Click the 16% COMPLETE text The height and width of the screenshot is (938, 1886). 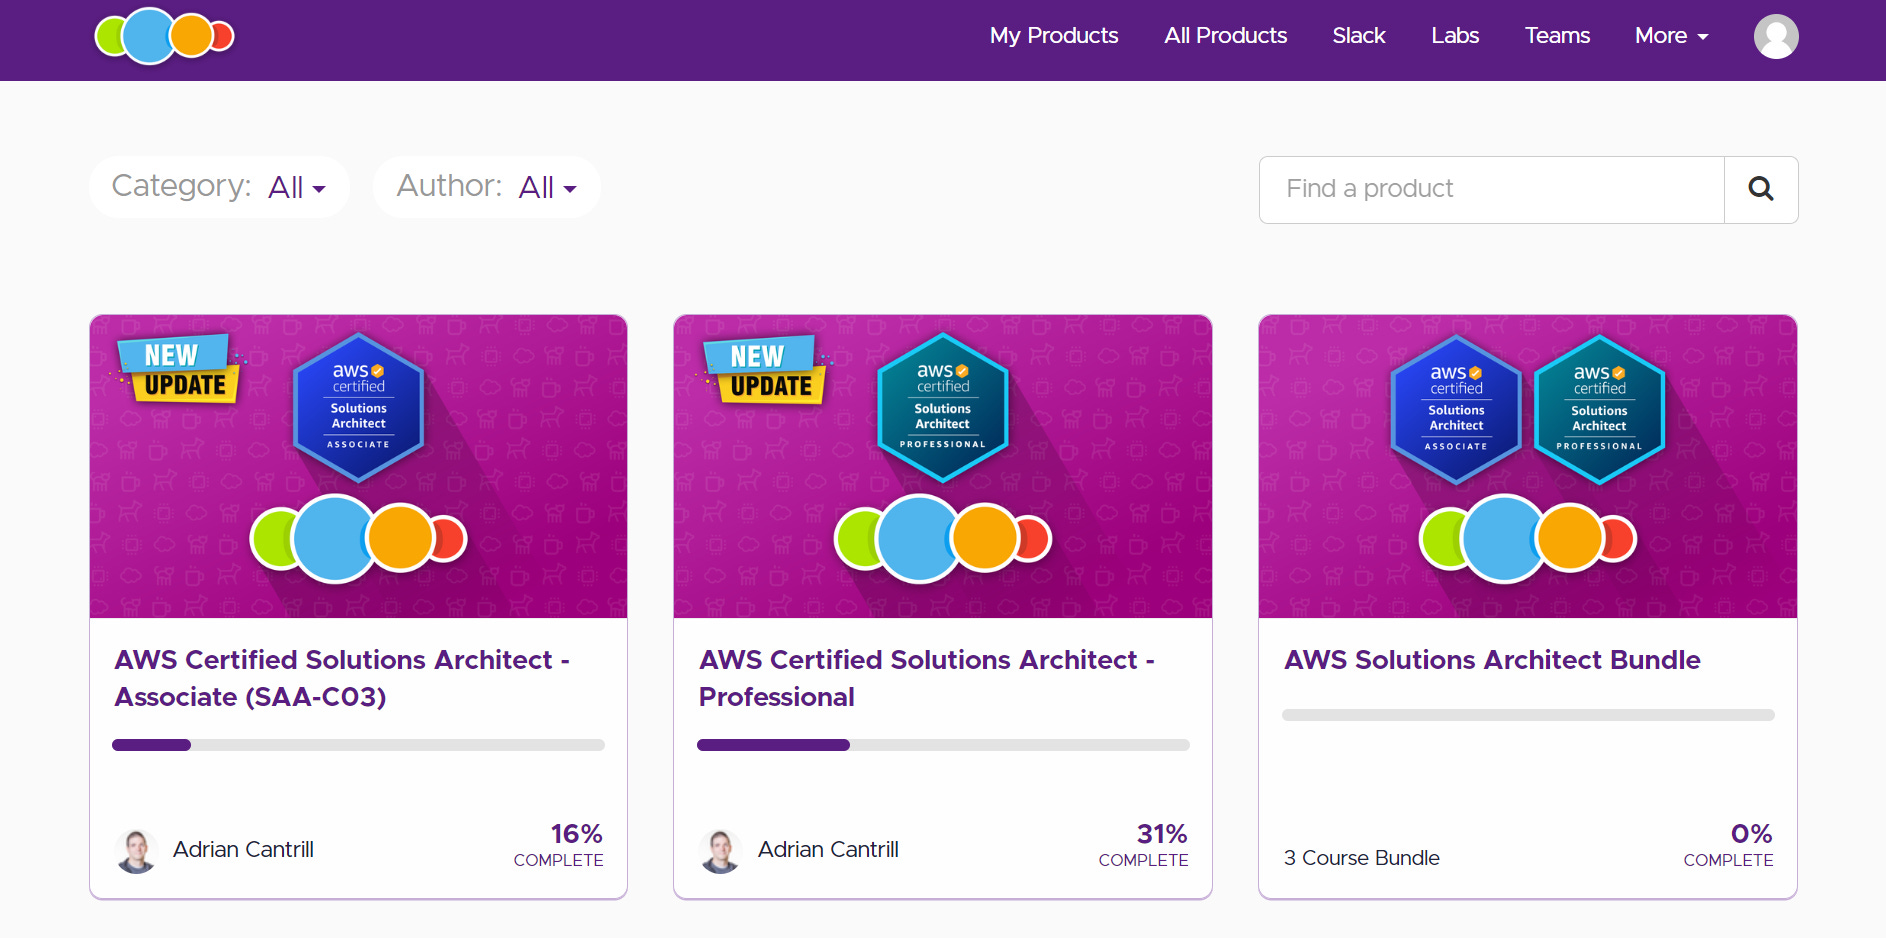tap(559, 845)
